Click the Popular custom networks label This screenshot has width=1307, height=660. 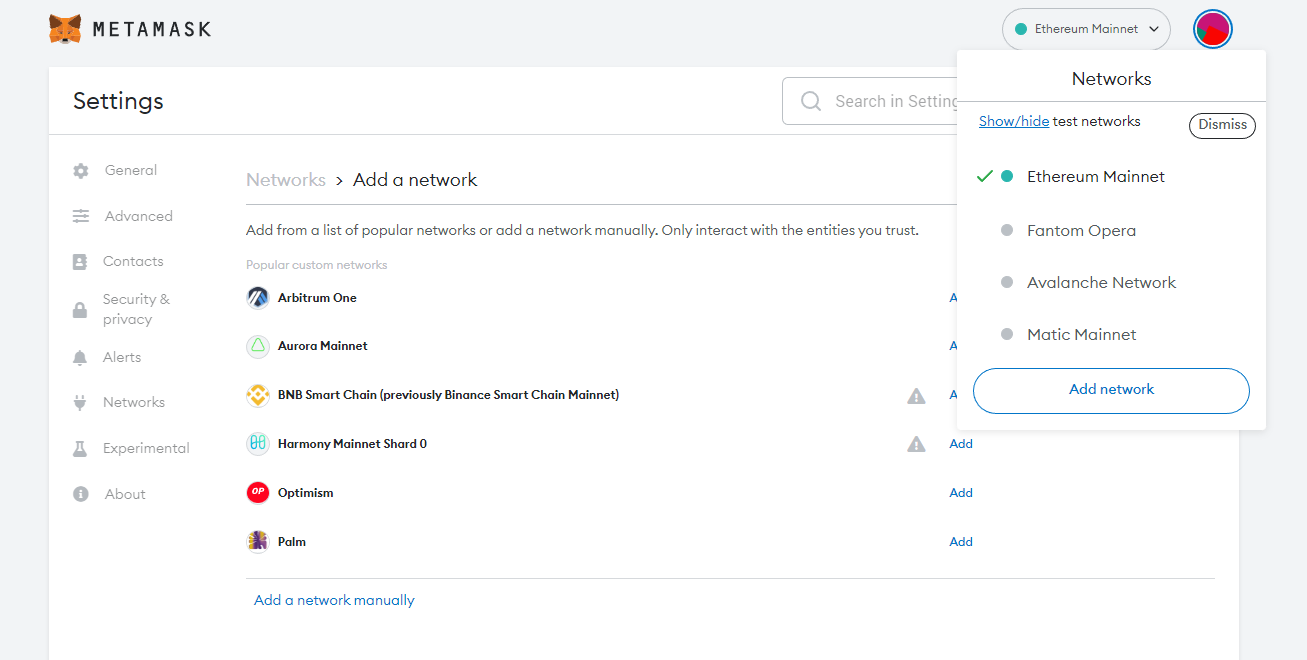click(316, 265)
